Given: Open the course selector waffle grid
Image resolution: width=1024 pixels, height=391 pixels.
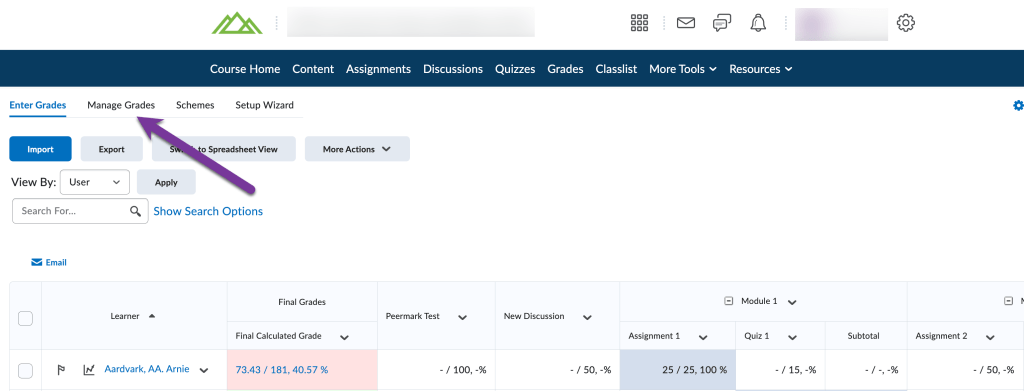Looking at the screenshot, I should pos(639,23).
